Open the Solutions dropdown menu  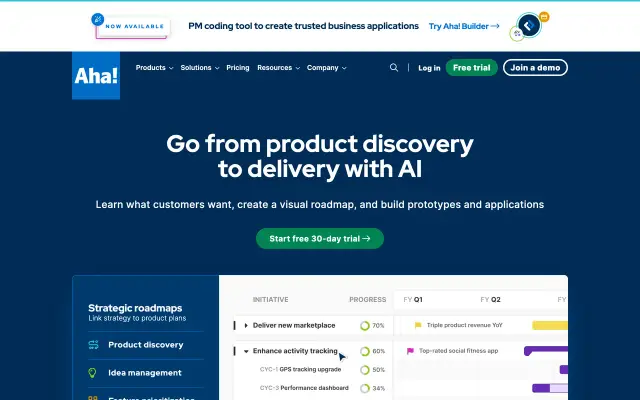[200, 68]
